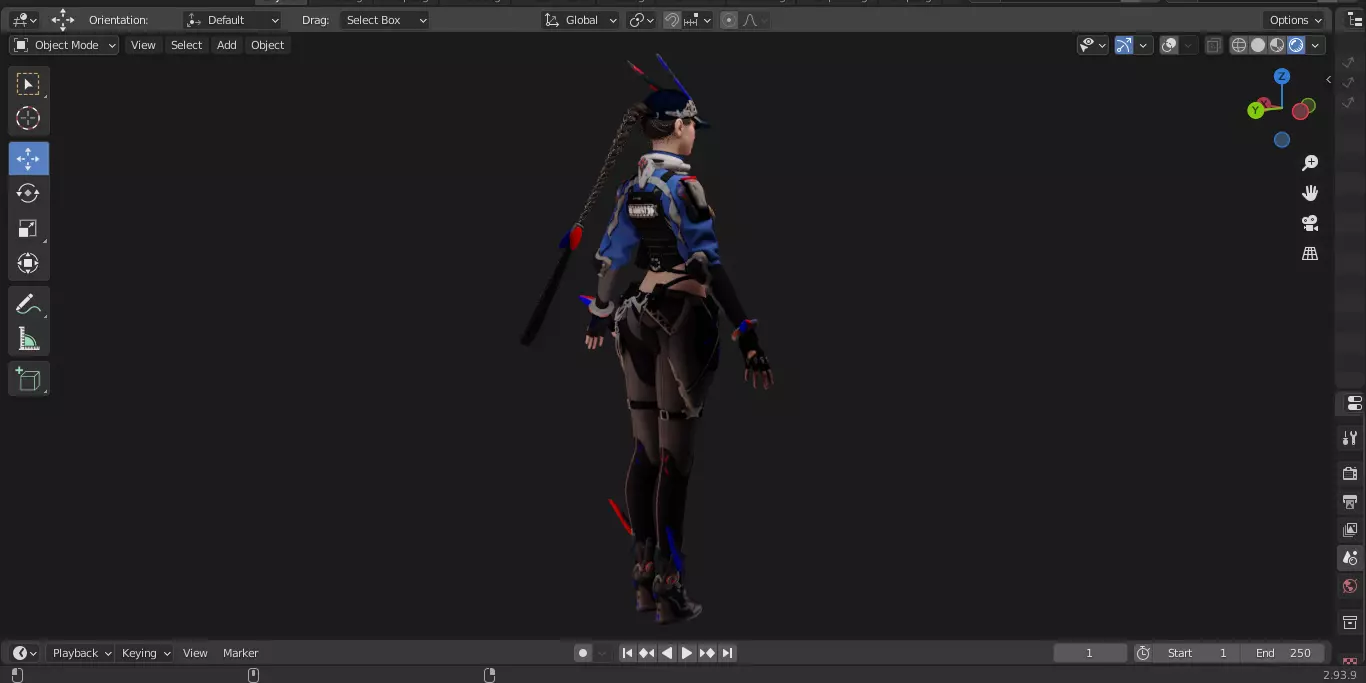Viewport: 1366px width, 683px height.
Task: Select the Scale tool
Action: [28, 228]
